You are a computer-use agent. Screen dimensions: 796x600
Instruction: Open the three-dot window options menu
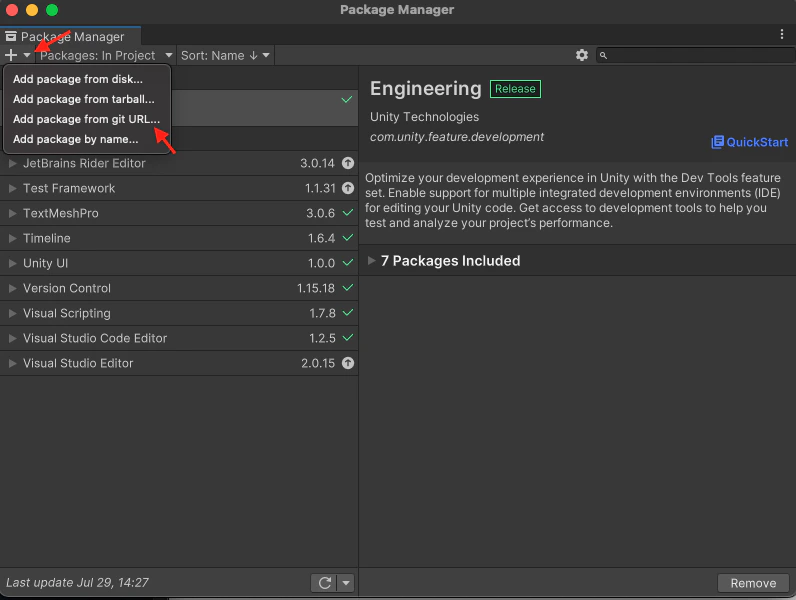click(781, 35)
